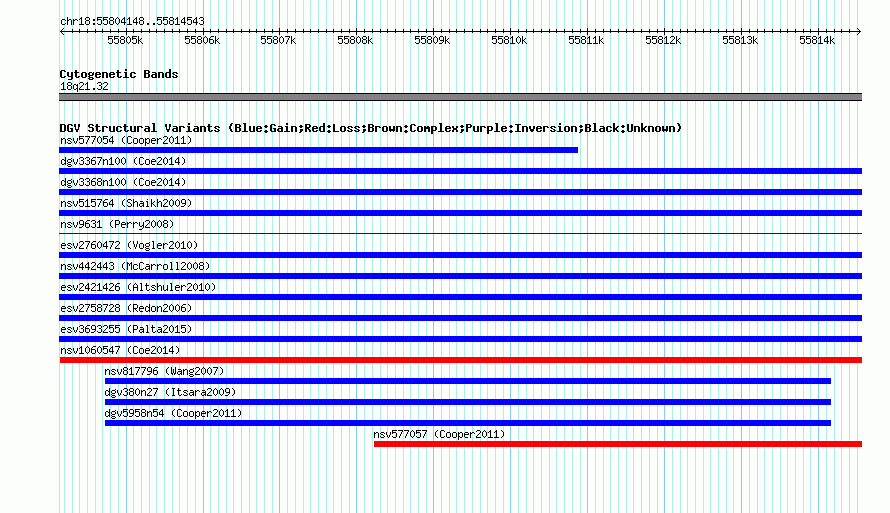This screenshot has width=890, height=513.
Task: Click the 55810k ruler tick label
Action: tap(509, 40)
